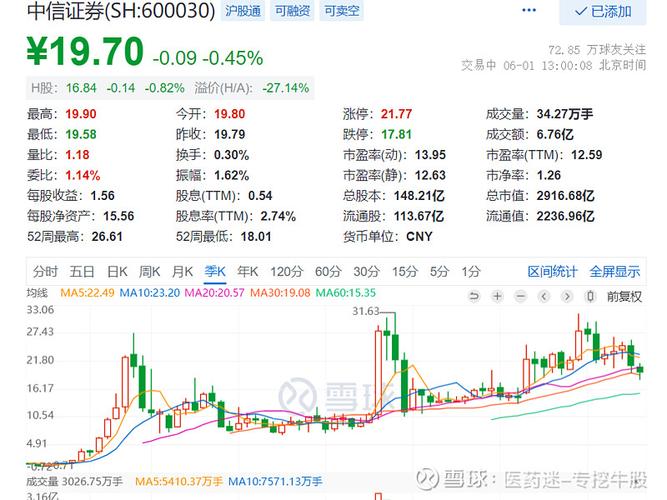
Task: Click the 成交量 3026.75万手 label
Action: pyautogui.click(x=74, y=482)
